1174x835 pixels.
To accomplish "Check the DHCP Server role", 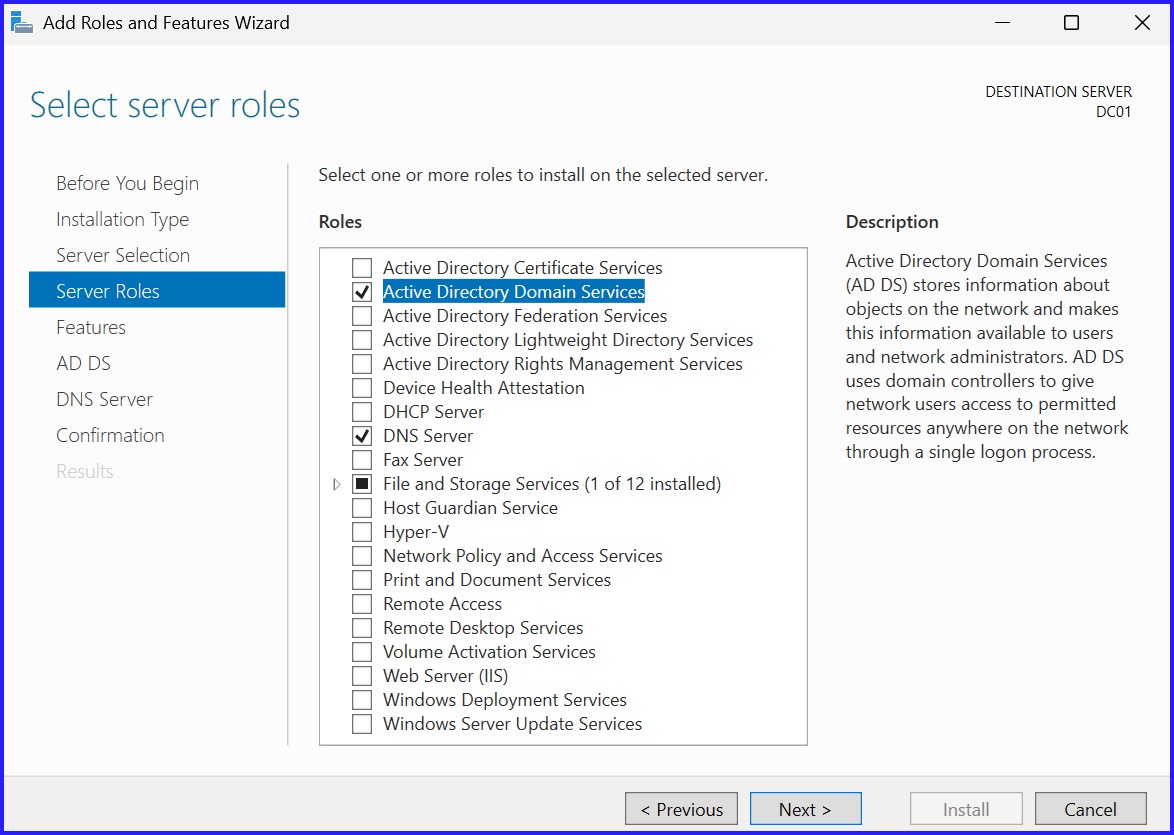I will 363,411.
